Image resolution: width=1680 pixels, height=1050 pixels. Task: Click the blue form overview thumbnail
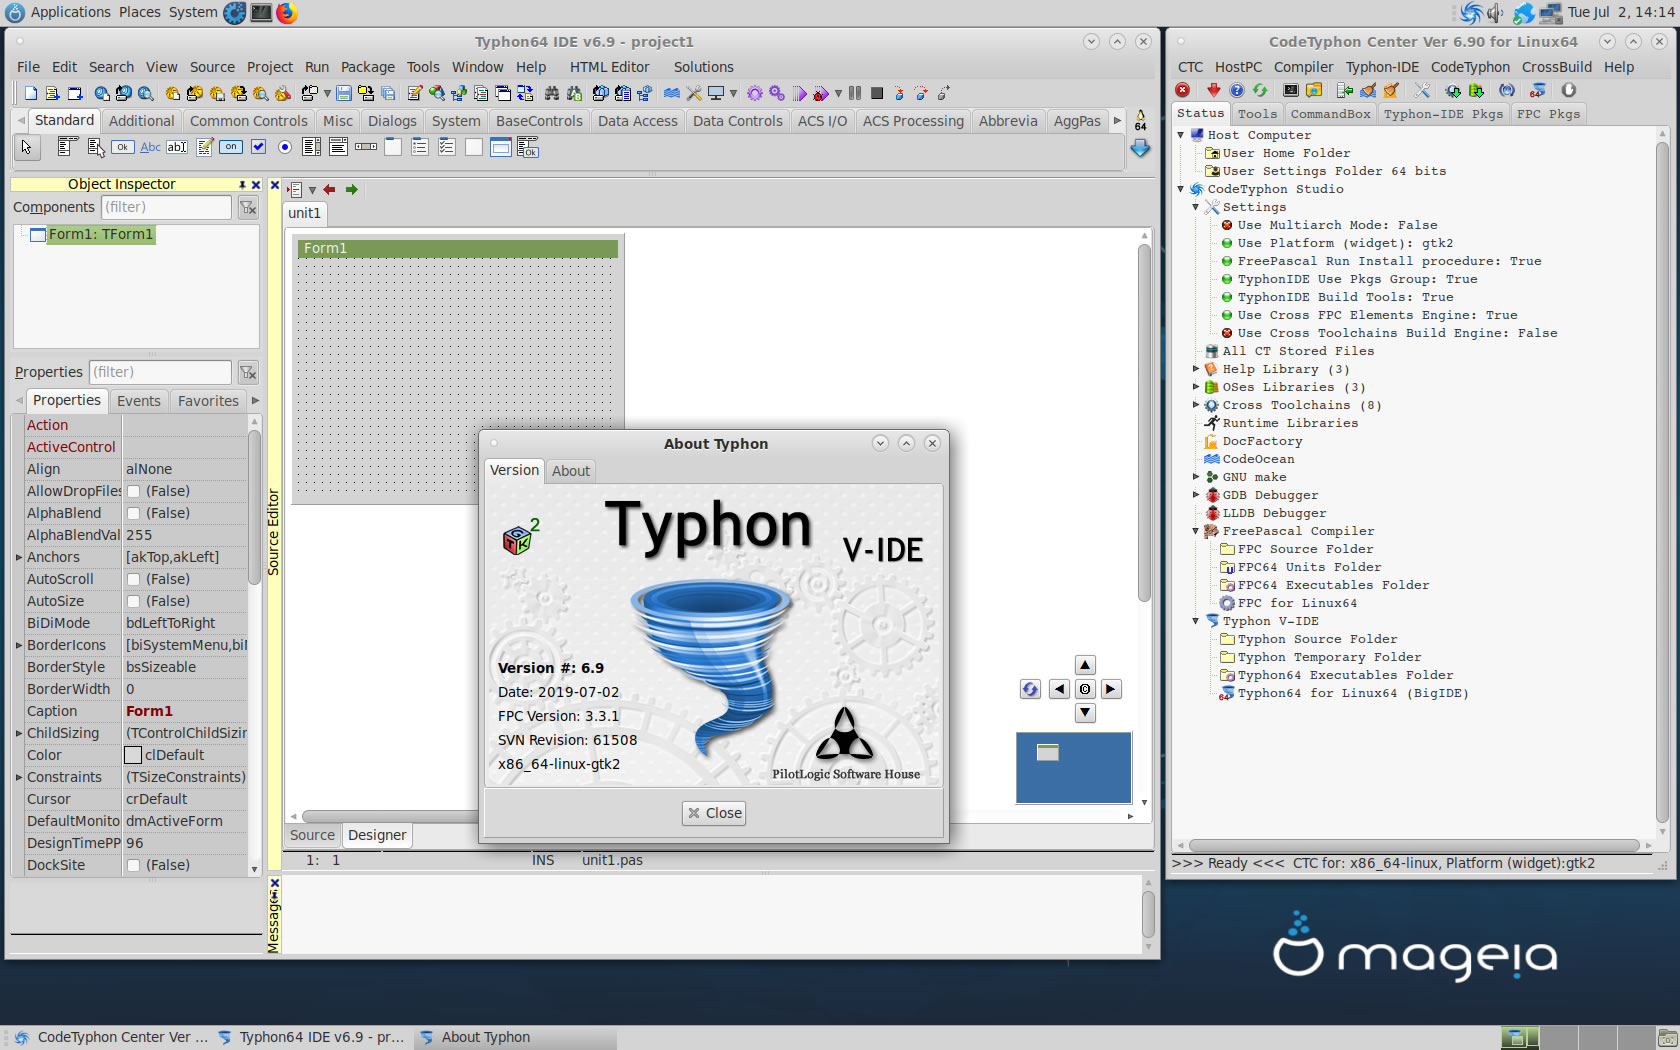click(1073, 768)
